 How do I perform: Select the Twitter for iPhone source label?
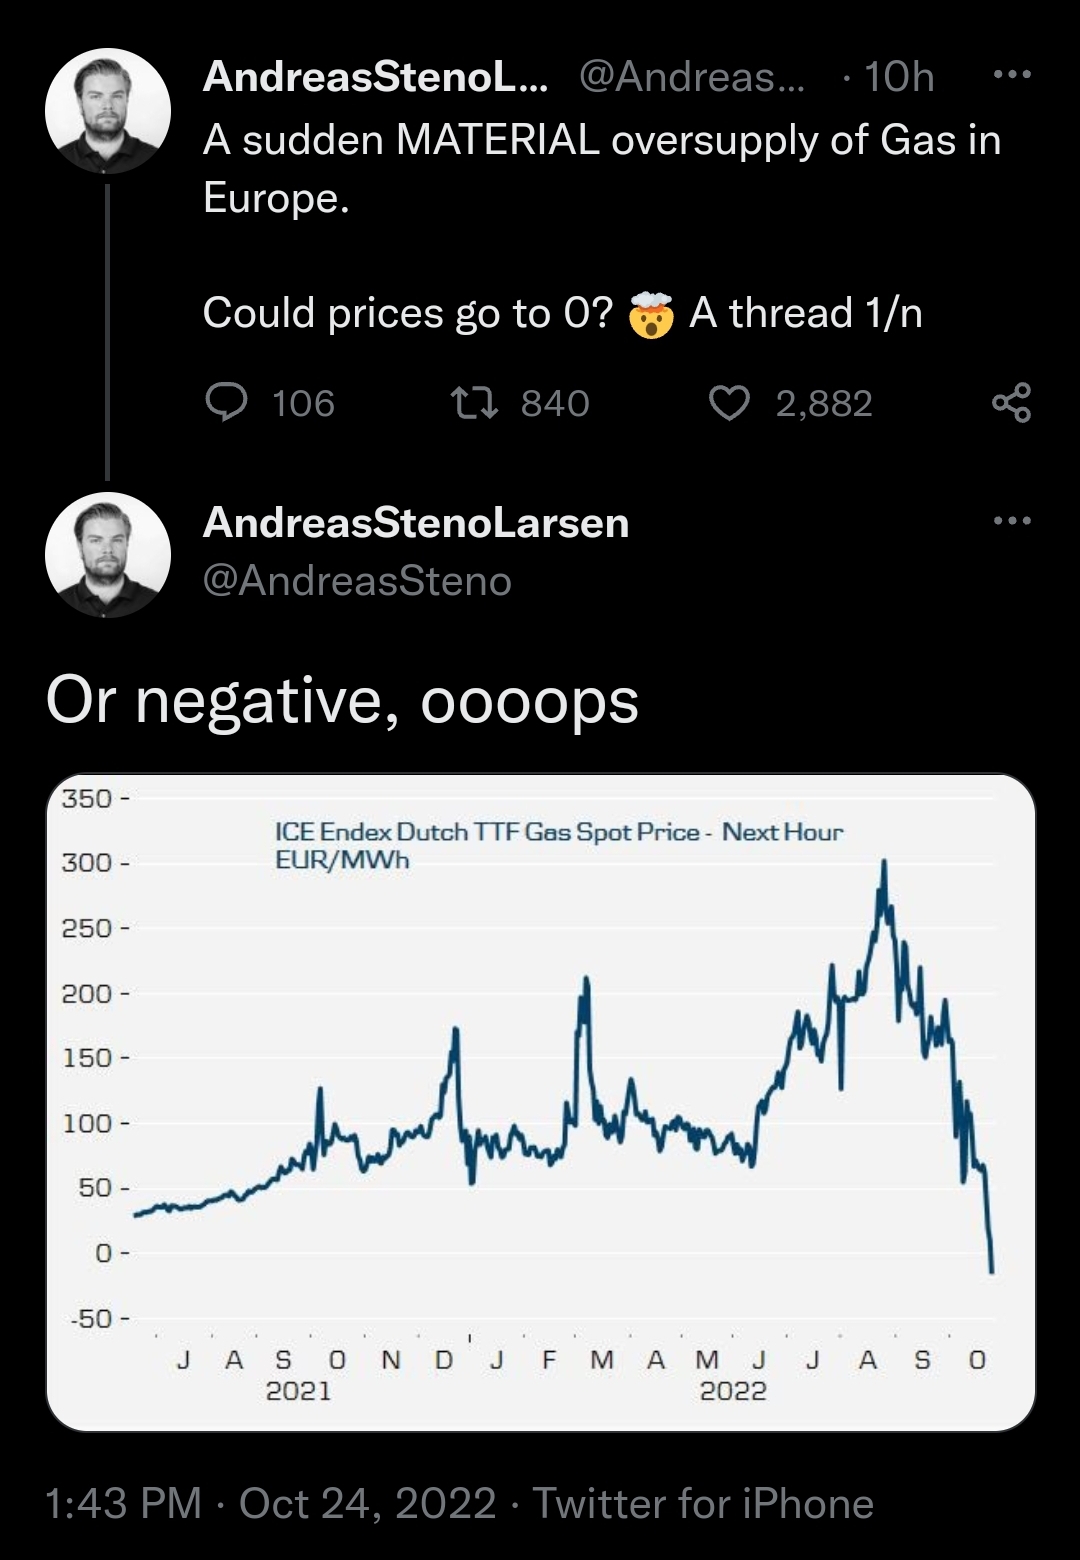(703, 1504)
